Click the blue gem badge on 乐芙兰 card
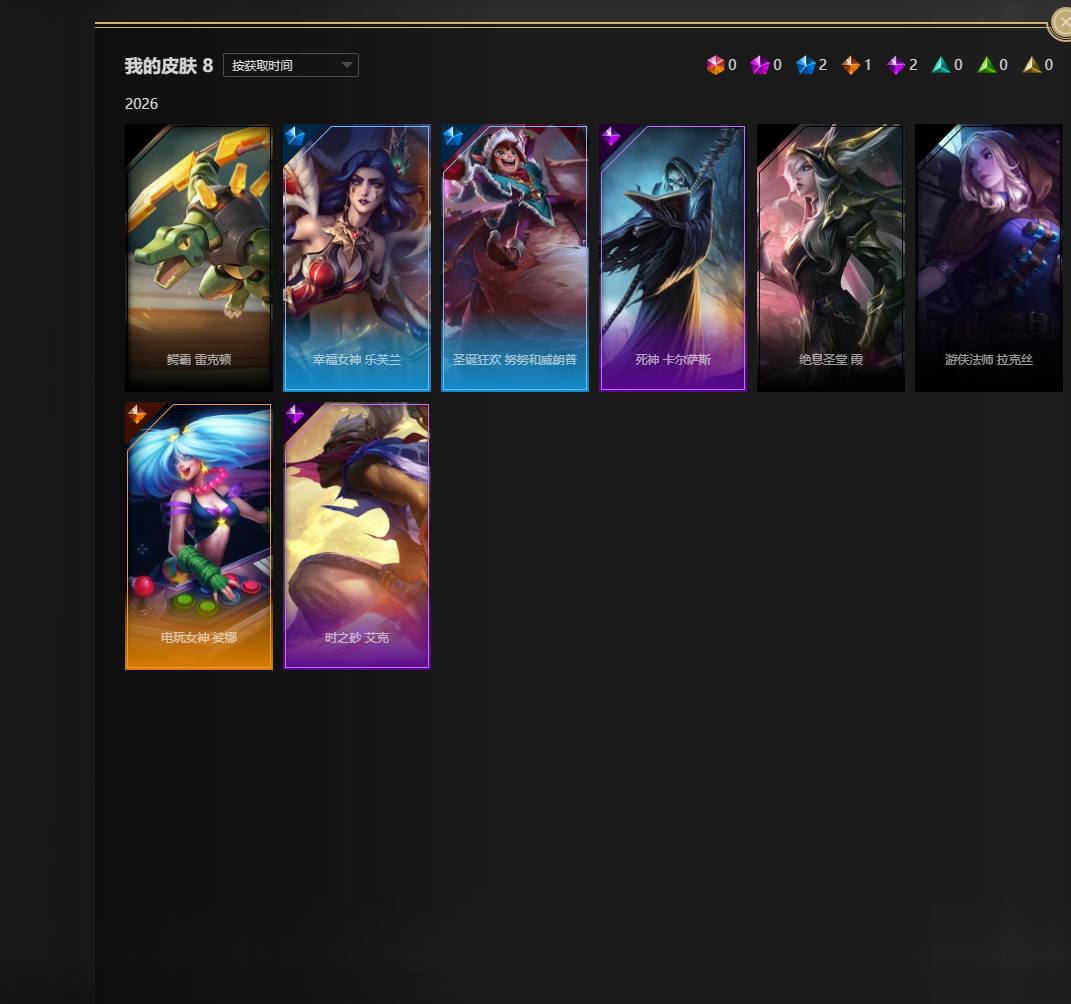 [x=294, y=136]
